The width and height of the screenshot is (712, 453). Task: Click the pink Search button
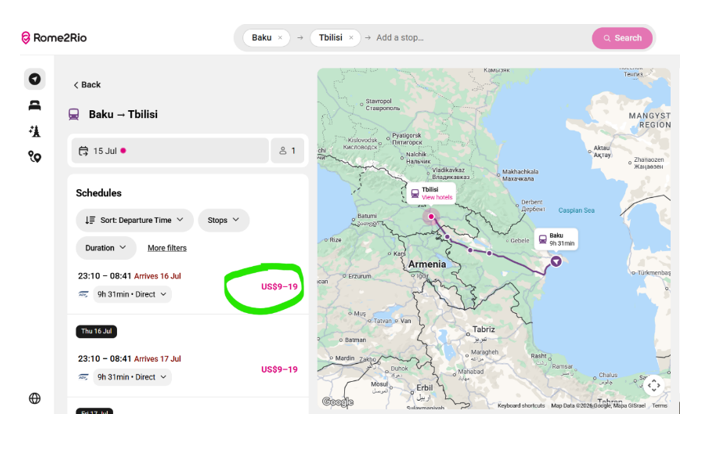[x=622, y=38]
